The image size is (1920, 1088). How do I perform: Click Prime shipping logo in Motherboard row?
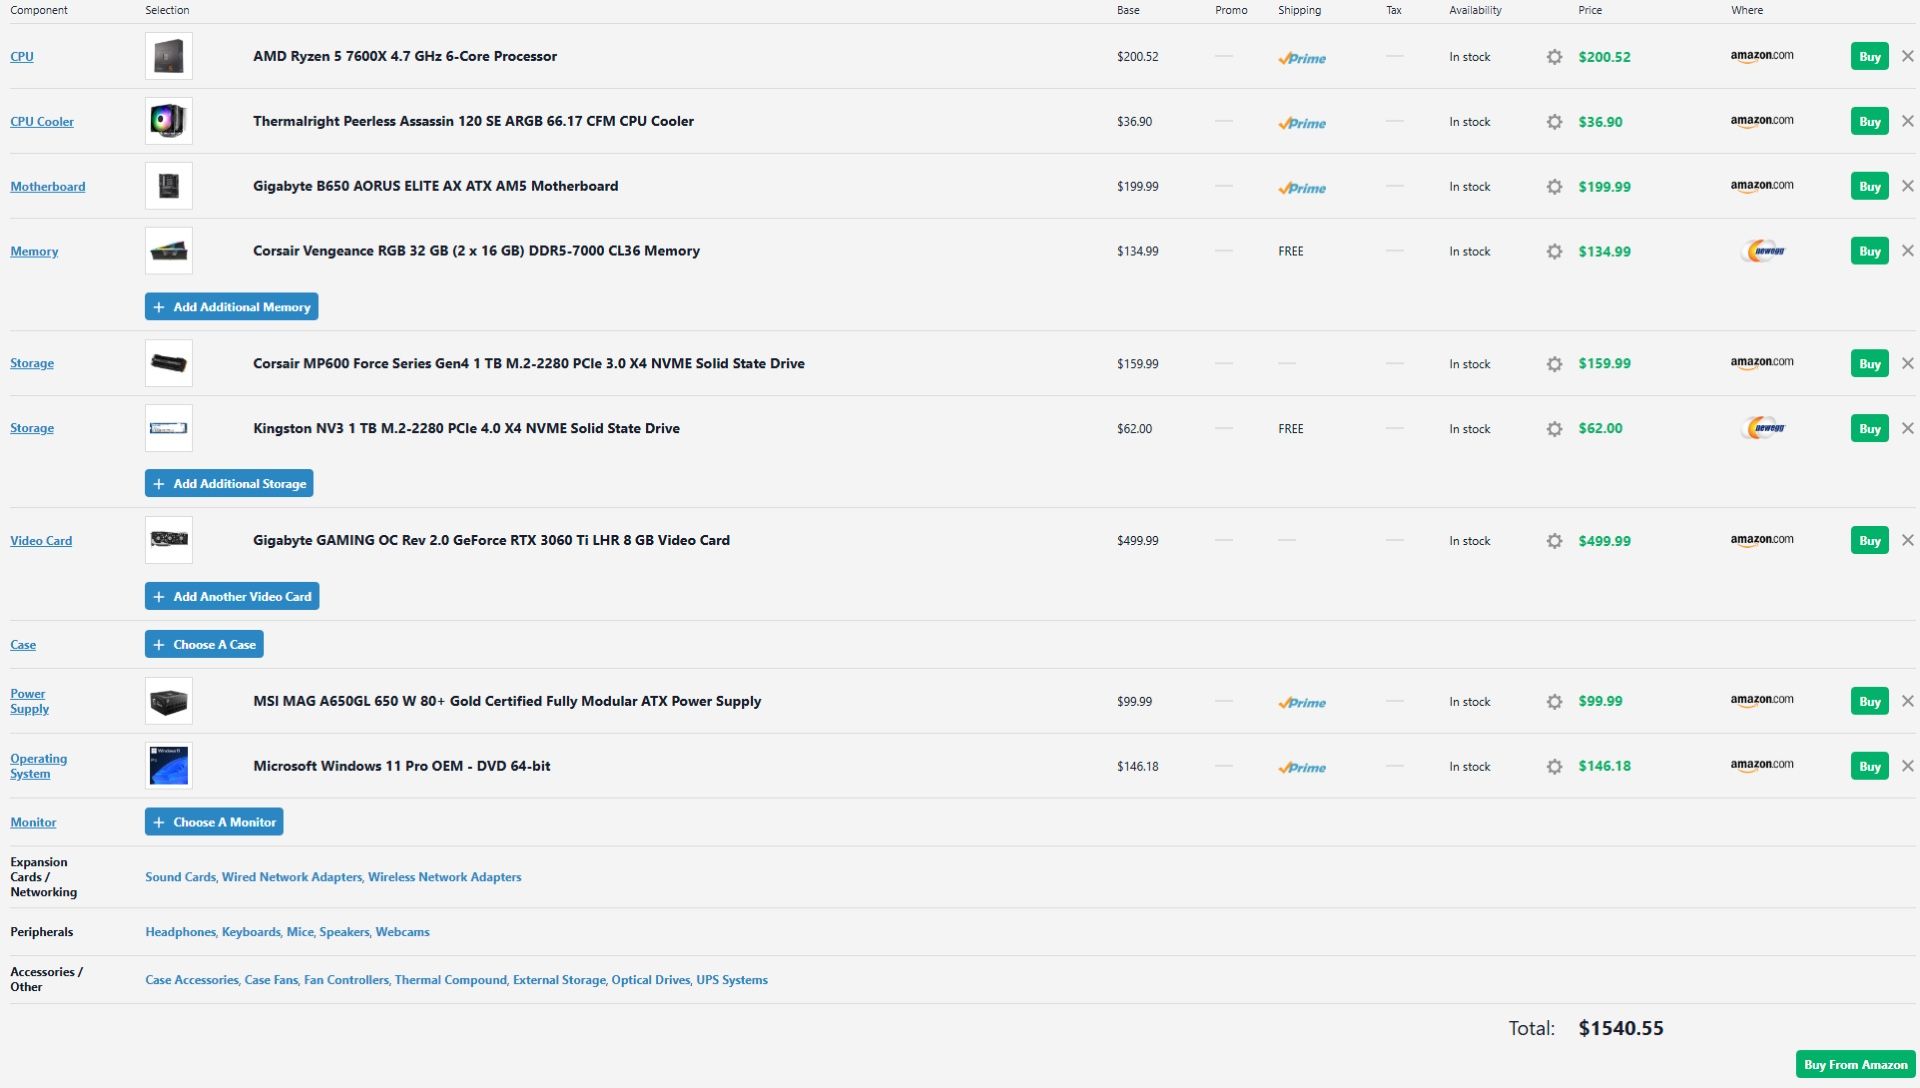(1302, 188)
